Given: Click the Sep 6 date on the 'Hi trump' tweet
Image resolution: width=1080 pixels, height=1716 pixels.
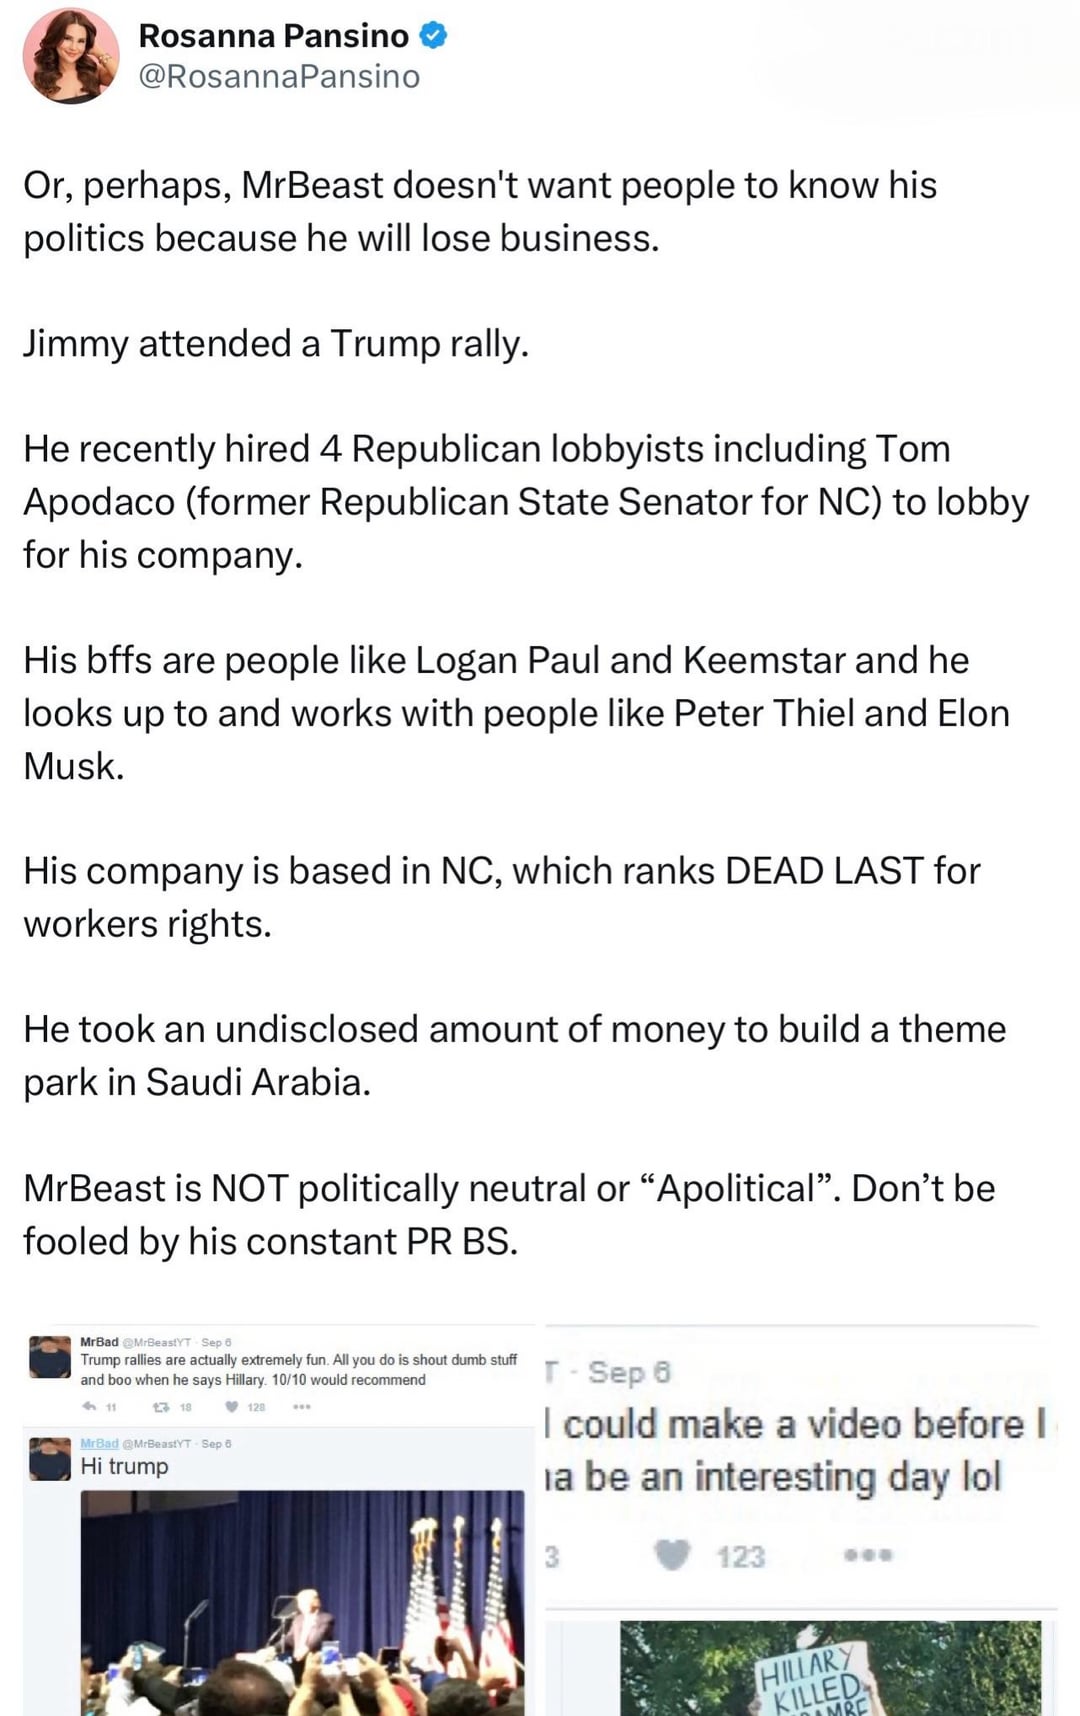Looking at the screenshot, I should (x=216, y=1443).
